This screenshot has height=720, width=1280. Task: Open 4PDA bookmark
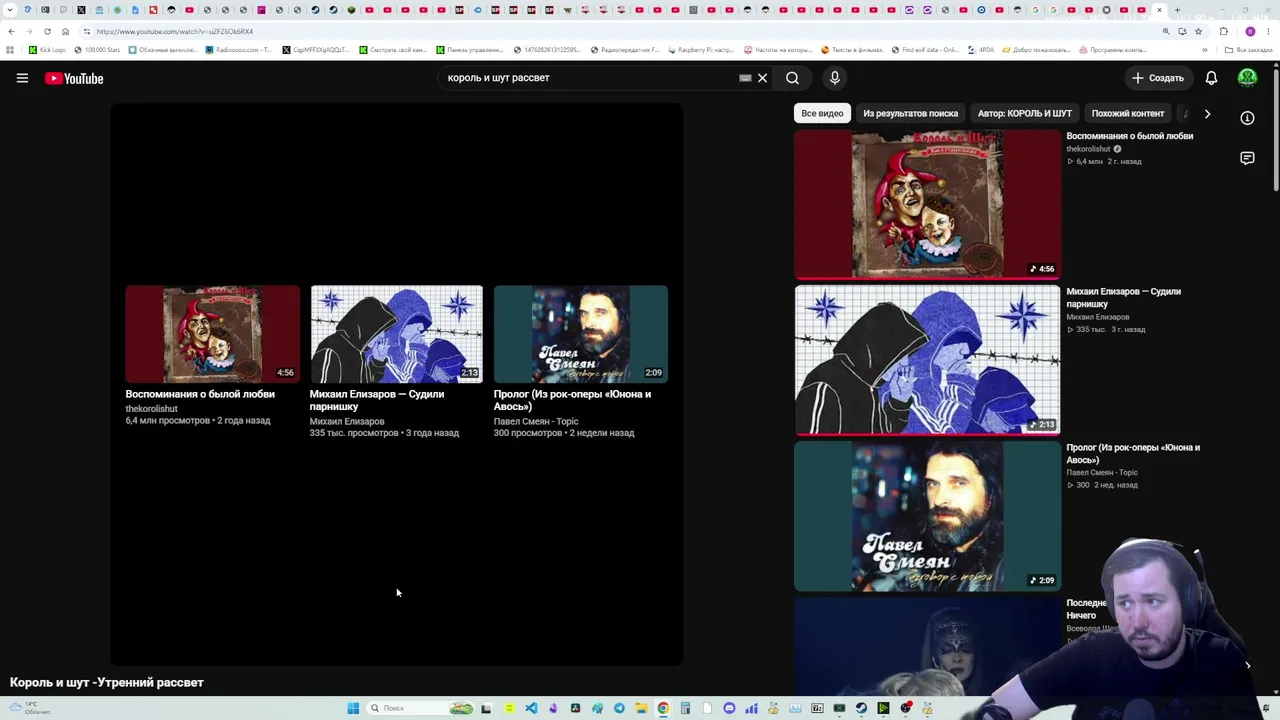tap(981, 50)
